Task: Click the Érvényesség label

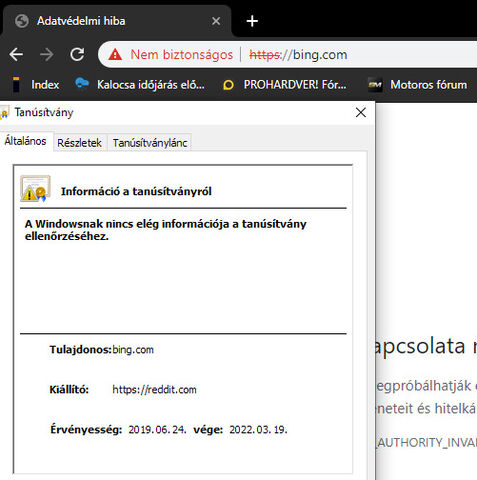Action: pos(86,429)
